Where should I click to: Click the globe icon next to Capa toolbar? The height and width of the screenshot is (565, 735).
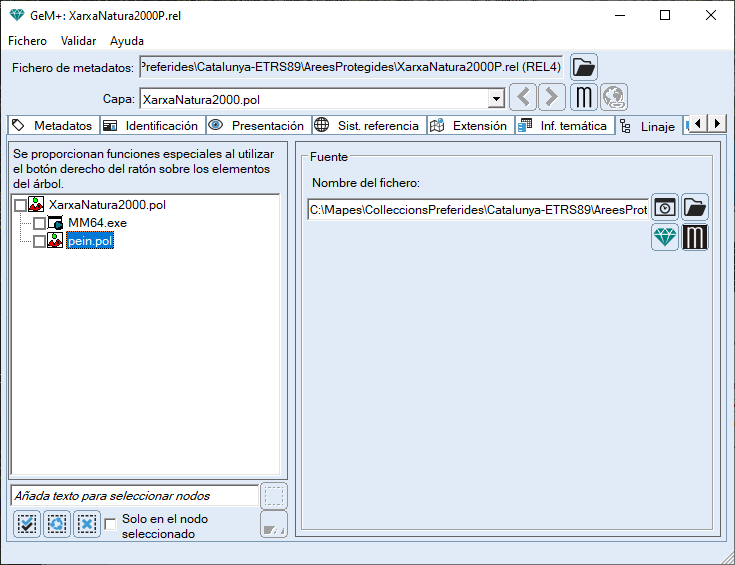614,98
